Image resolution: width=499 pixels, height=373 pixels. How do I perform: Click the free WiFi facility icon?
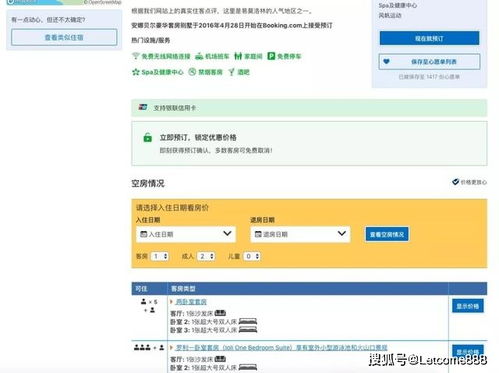pos(135,56)
